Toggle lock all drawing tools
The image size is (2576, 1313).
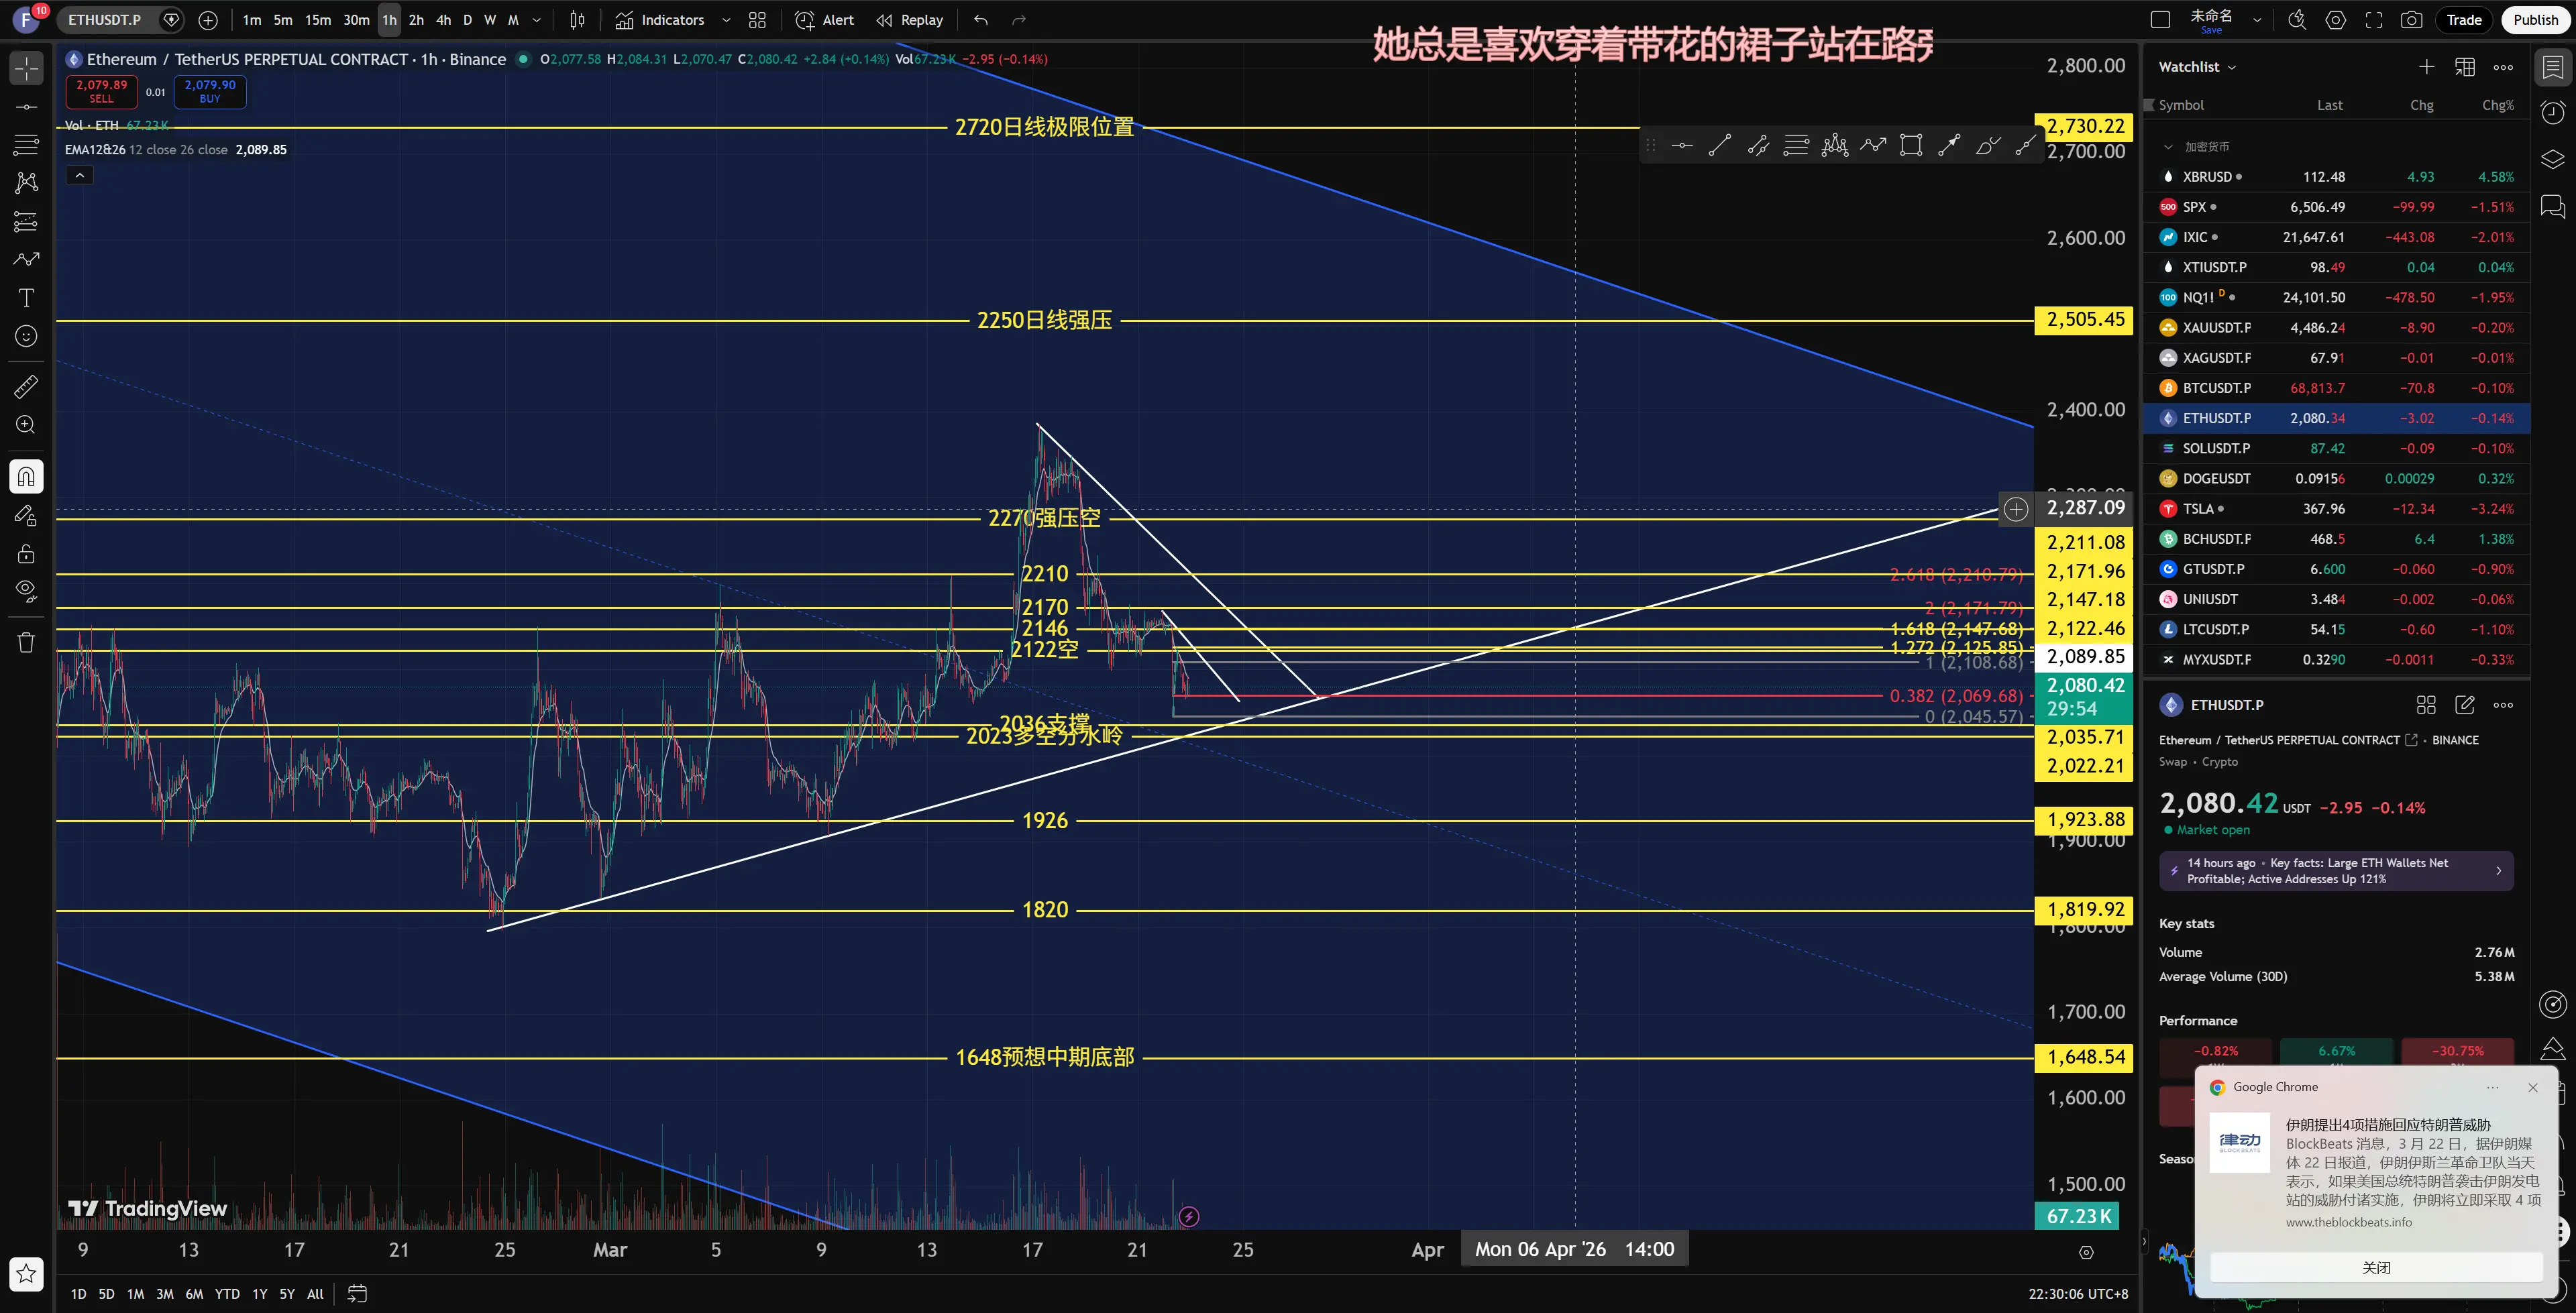click(26, 553)
